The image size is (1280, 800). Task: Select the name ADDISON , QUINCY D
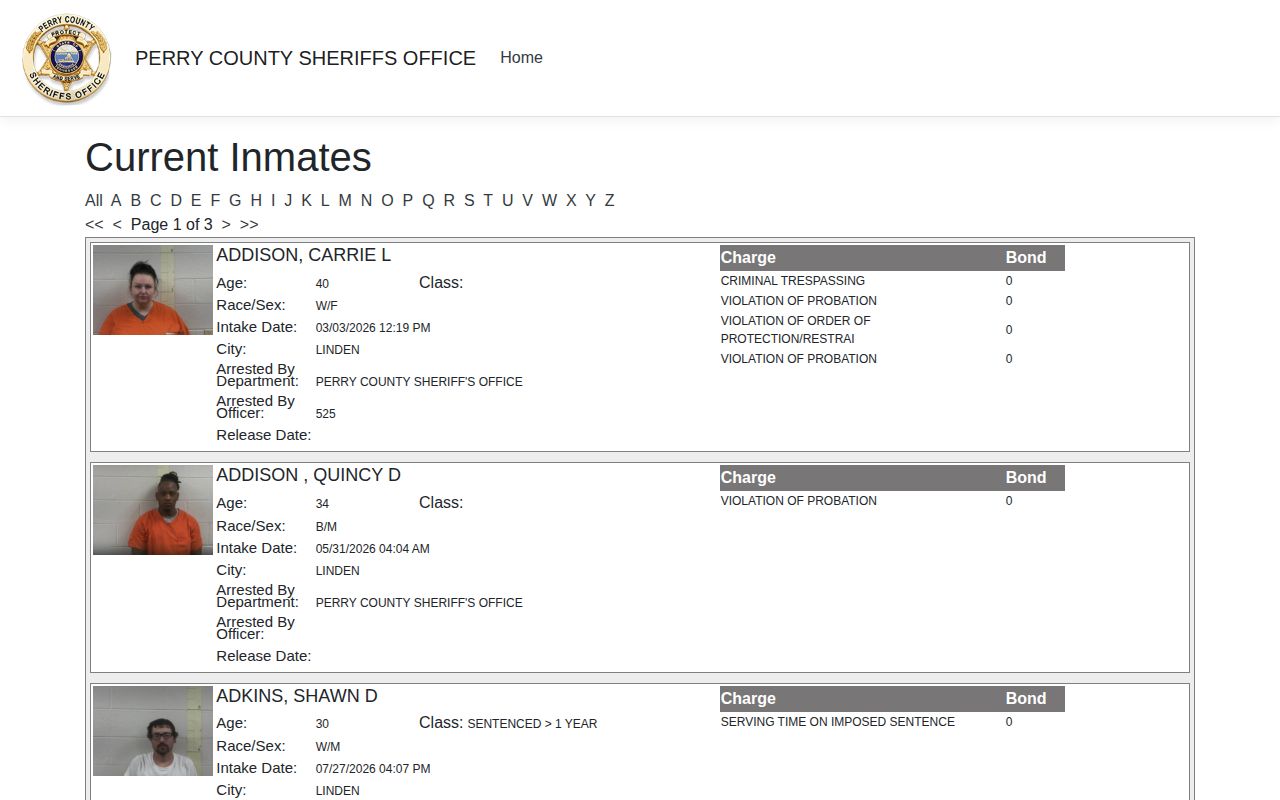pos(308,475)
